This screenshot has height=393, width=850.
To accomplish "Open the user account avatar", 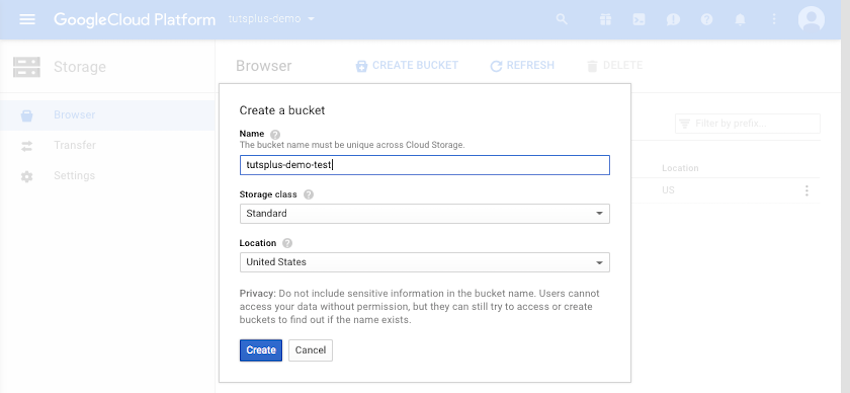I will [812, 19].
